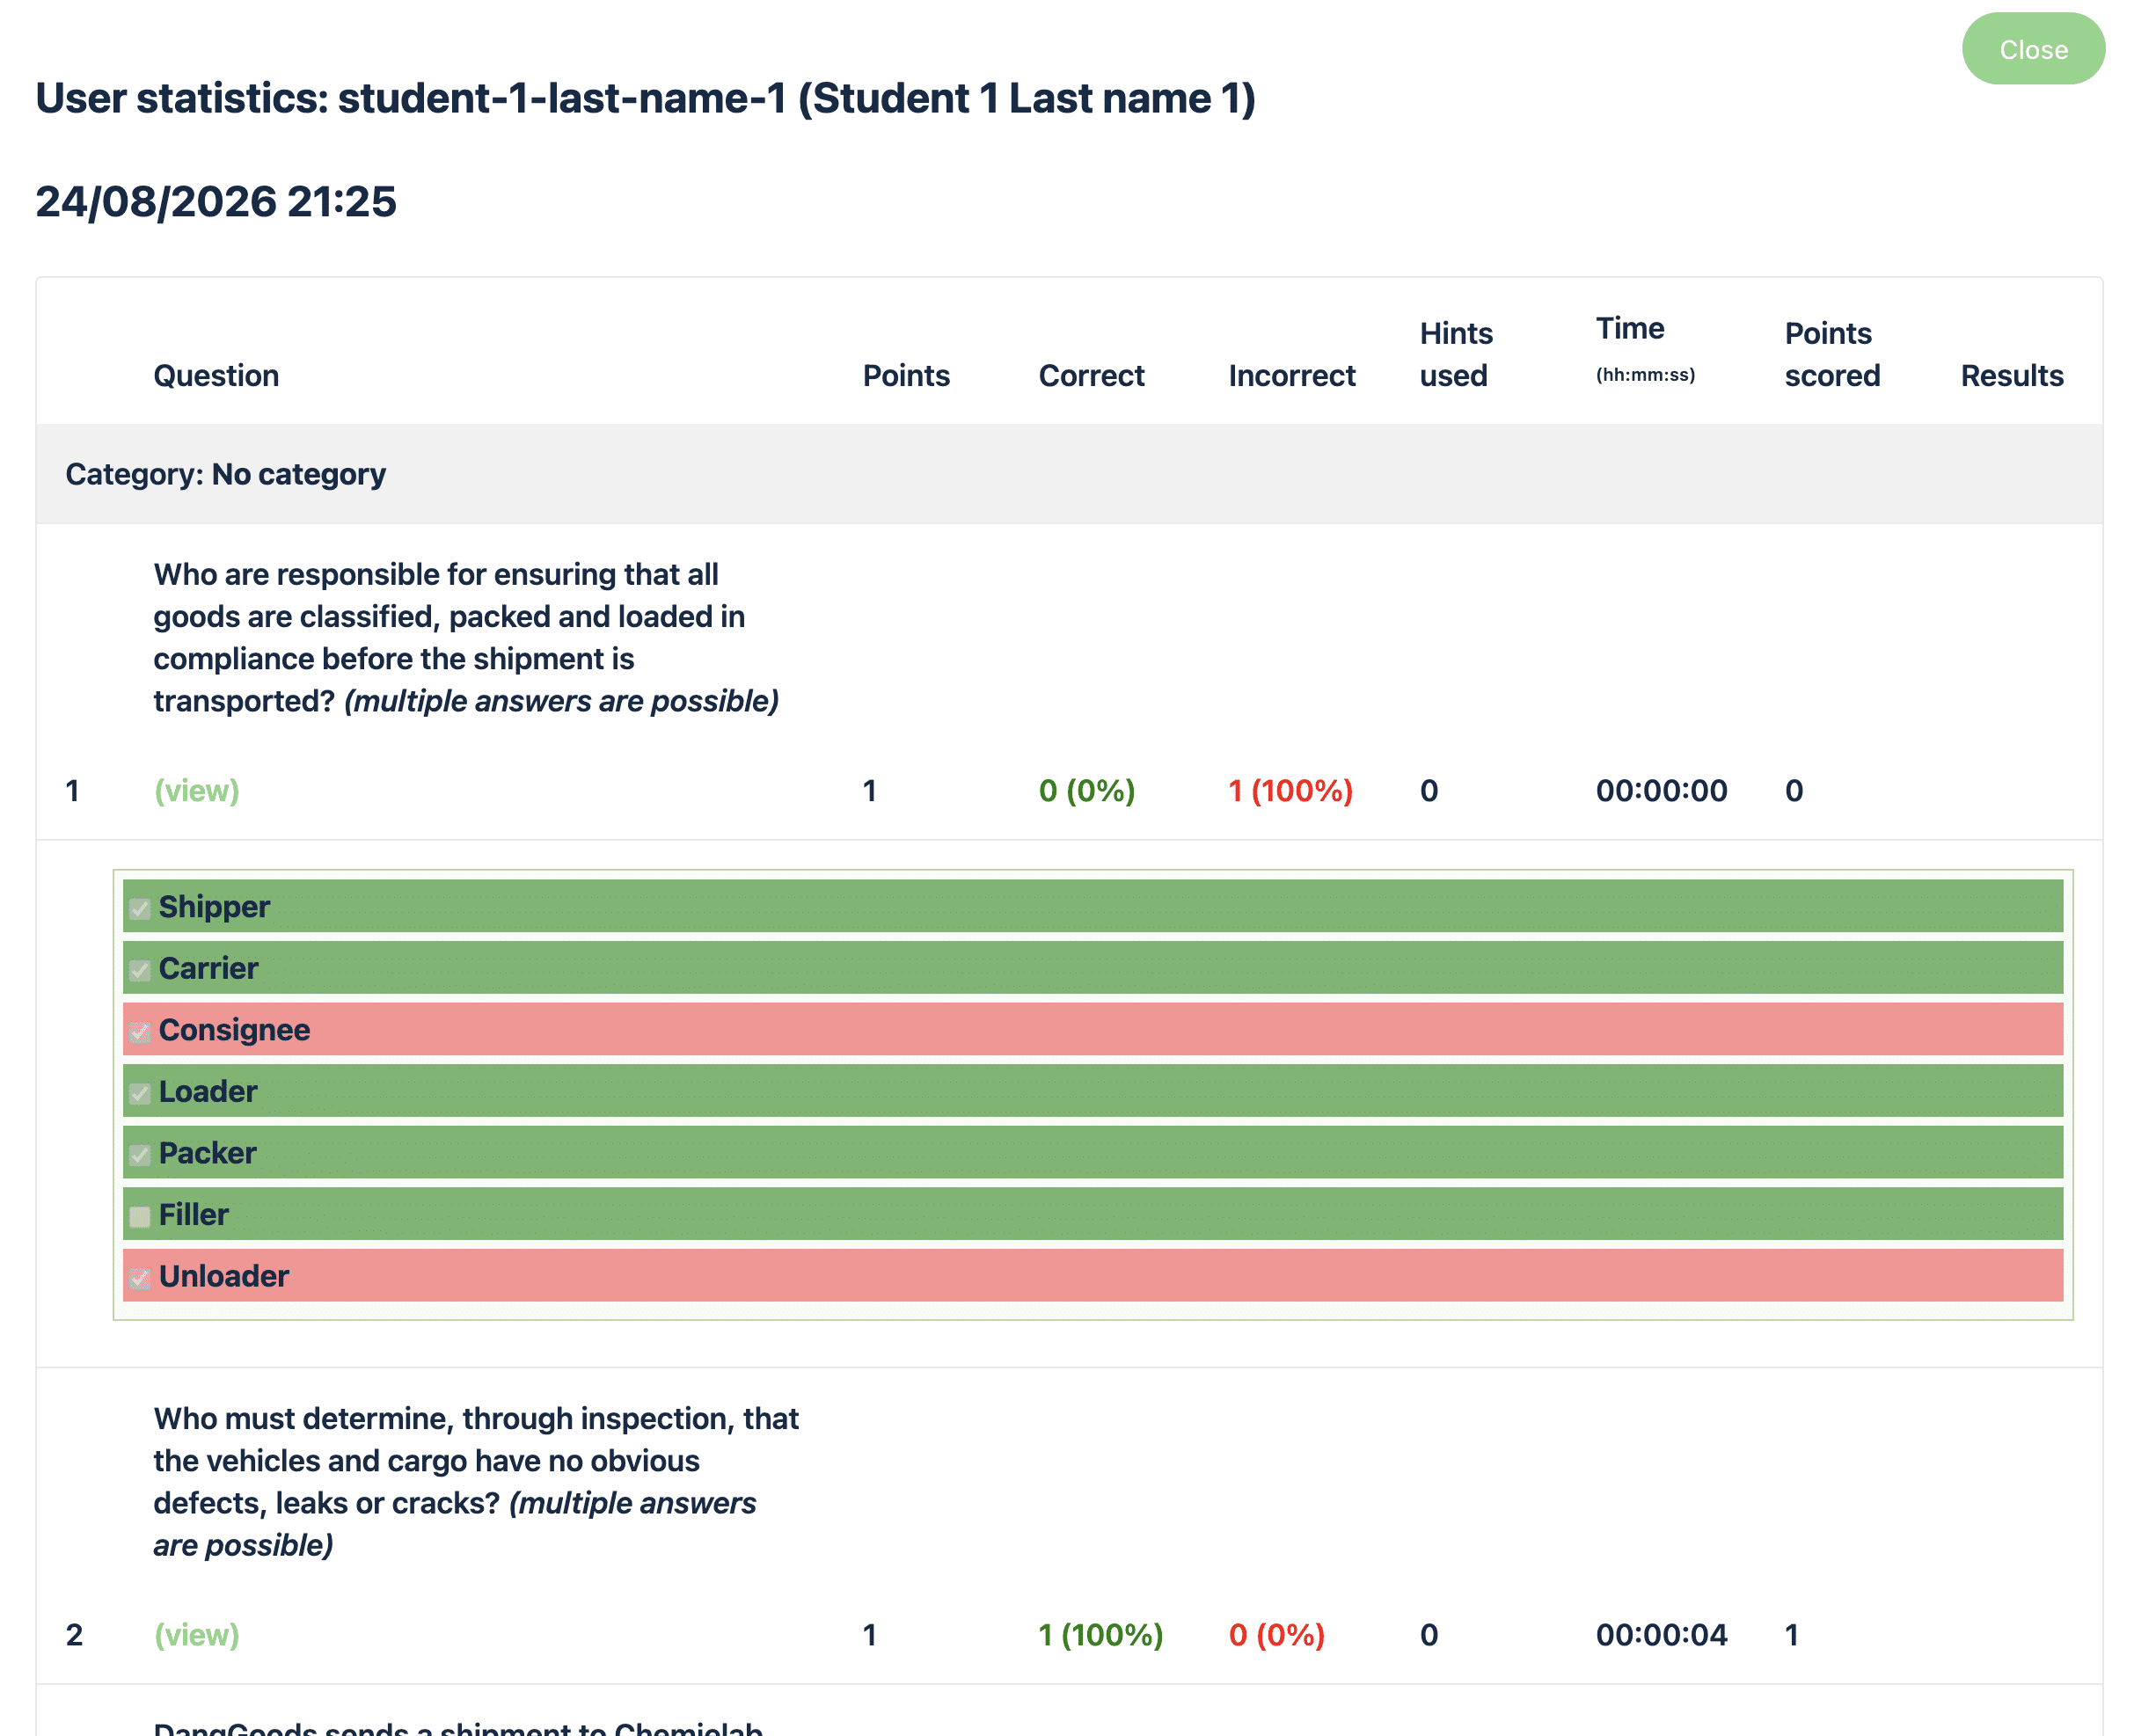Open the (view) link for question 2
This screenshot has width=2134, height=1736.
197,1635
